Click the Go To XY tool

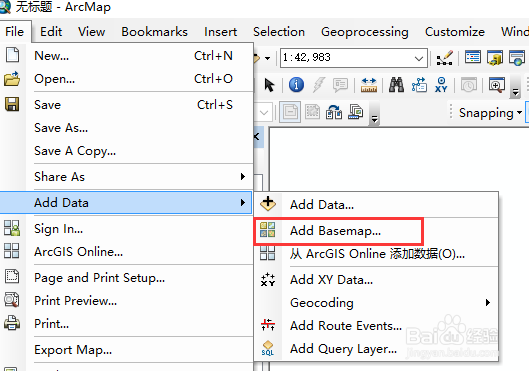[x=441, y=85]
